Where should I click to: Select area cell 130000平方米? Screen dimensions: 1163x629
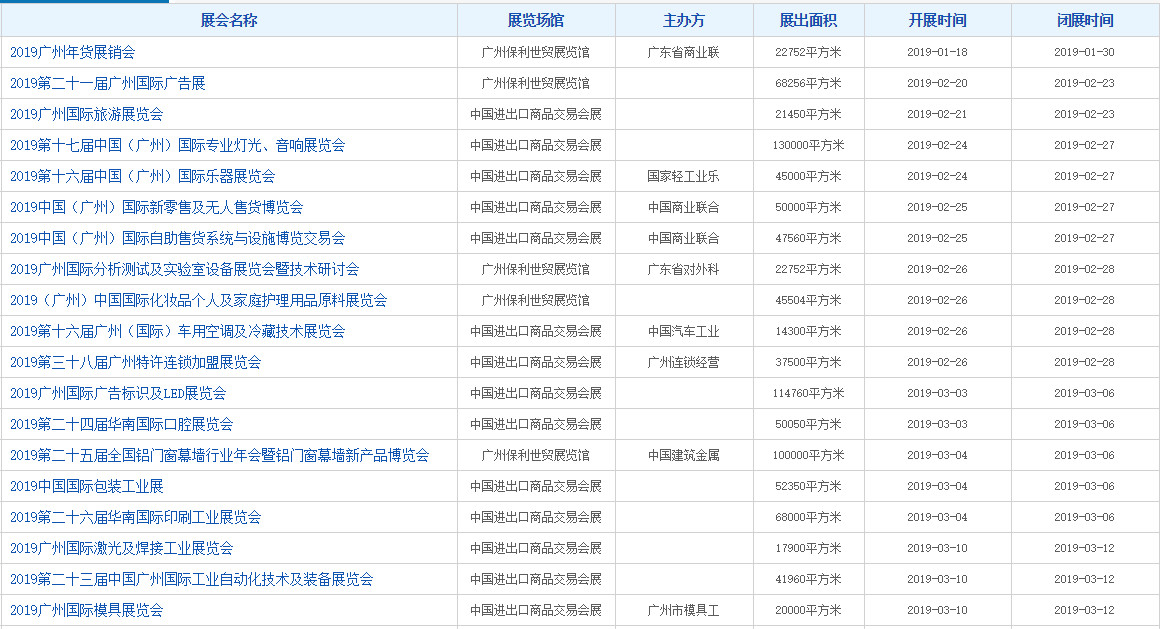808,145
